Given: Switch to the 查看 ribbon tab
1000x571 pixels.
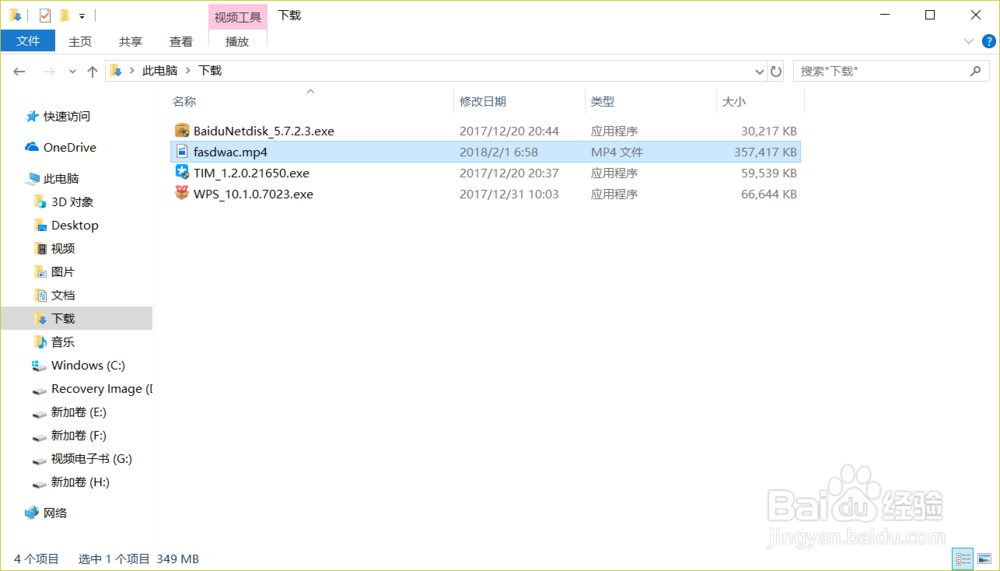Looking at the screenshot, I should tap(180, 41).
